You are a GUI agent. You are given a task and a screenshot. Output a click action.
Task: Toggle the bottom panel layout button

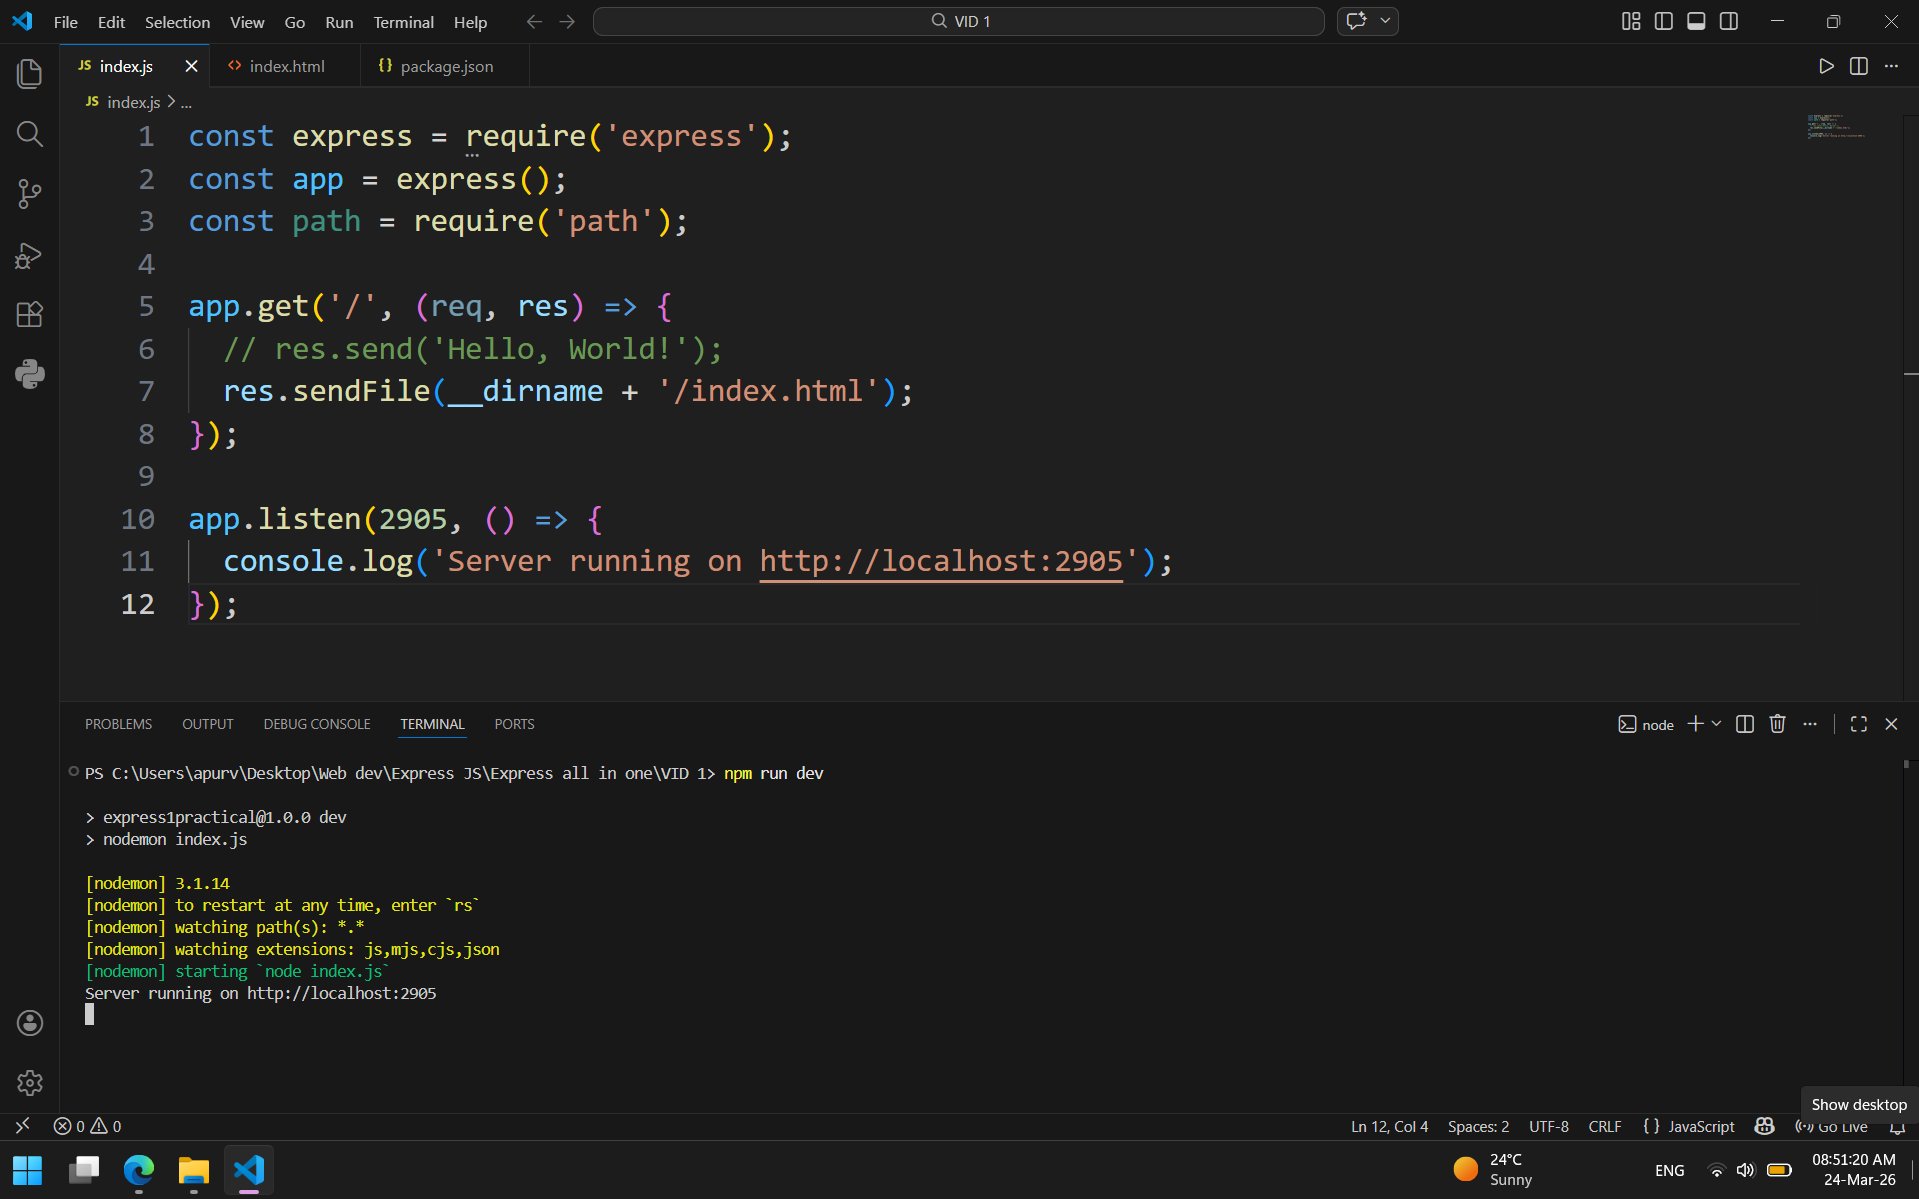(1696, 21)
